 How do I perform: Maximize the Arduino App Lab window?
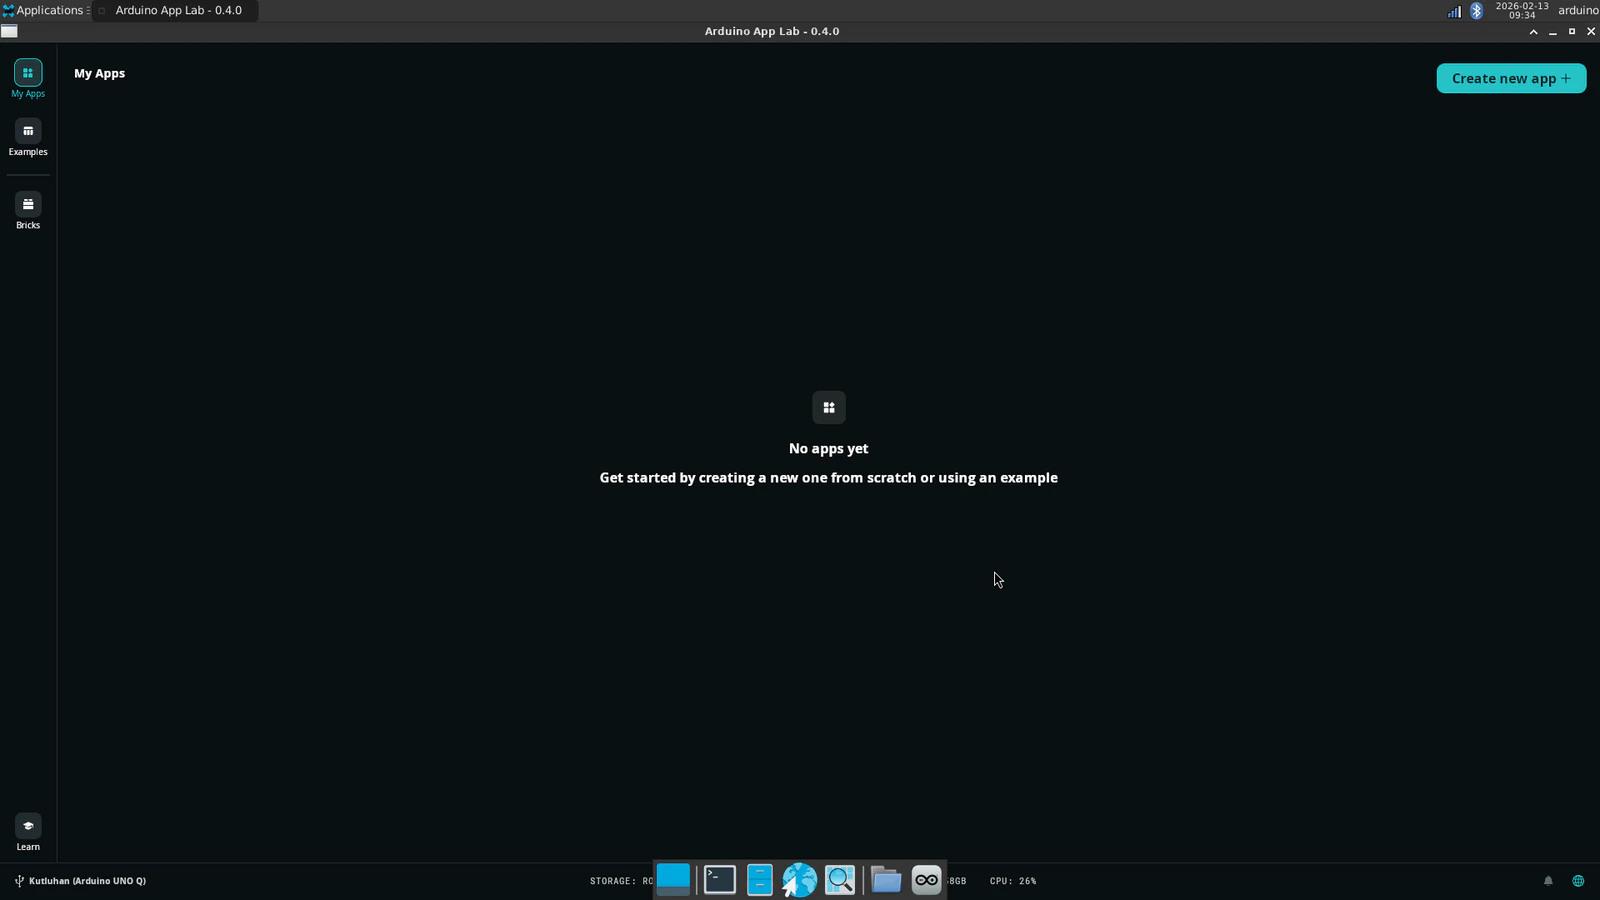(x=1572, y=31)
